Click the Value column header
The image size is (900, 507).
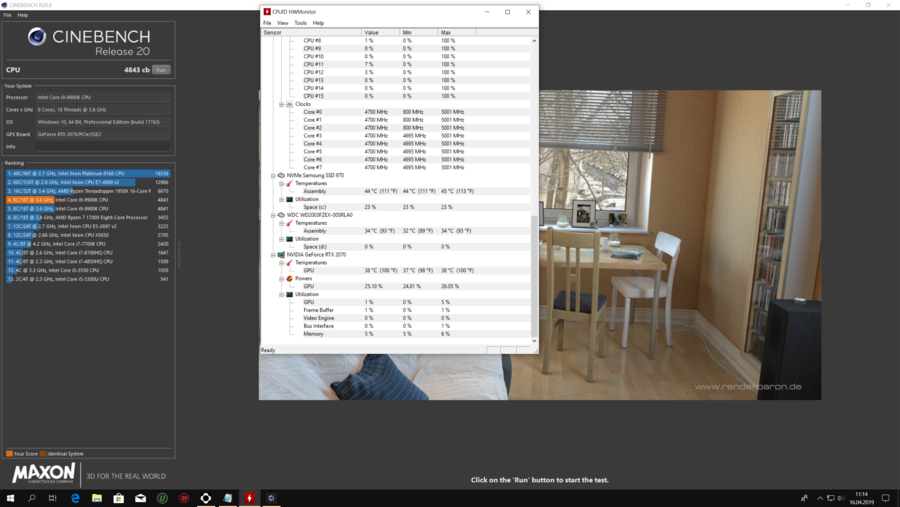click(x=381, y=33)
